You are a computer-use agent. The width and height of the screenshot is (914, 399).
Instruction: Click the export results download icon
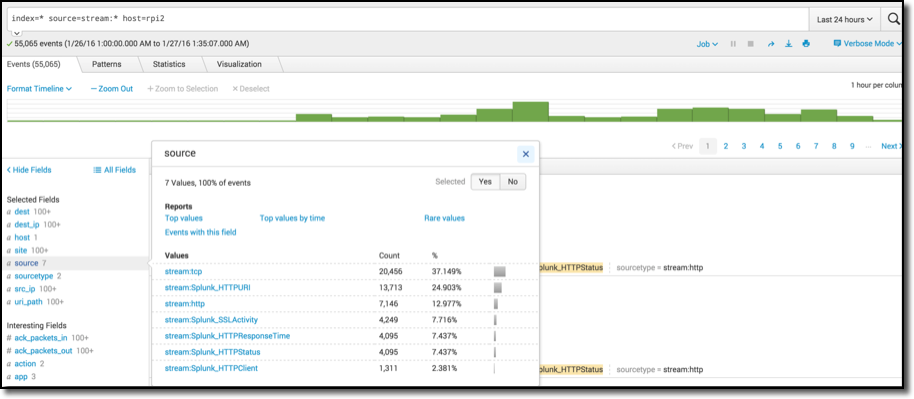pyautogui.click(x=789, y=44)
